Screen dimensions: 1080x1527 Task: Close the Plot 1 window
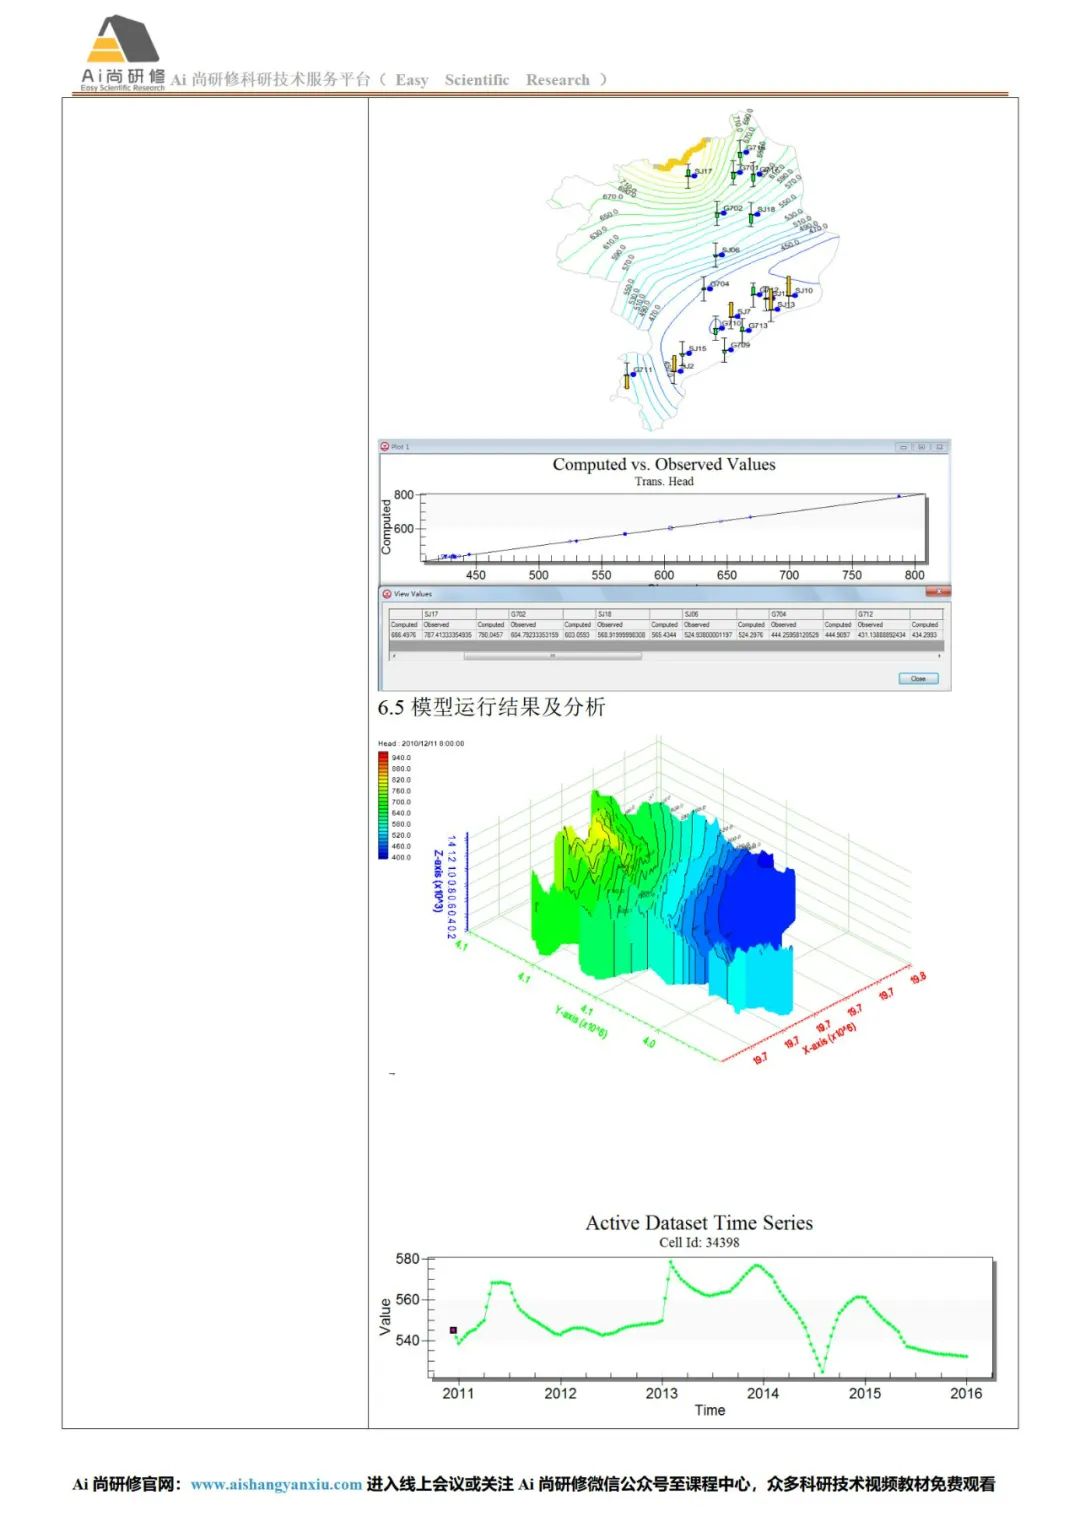coord(939,447)
